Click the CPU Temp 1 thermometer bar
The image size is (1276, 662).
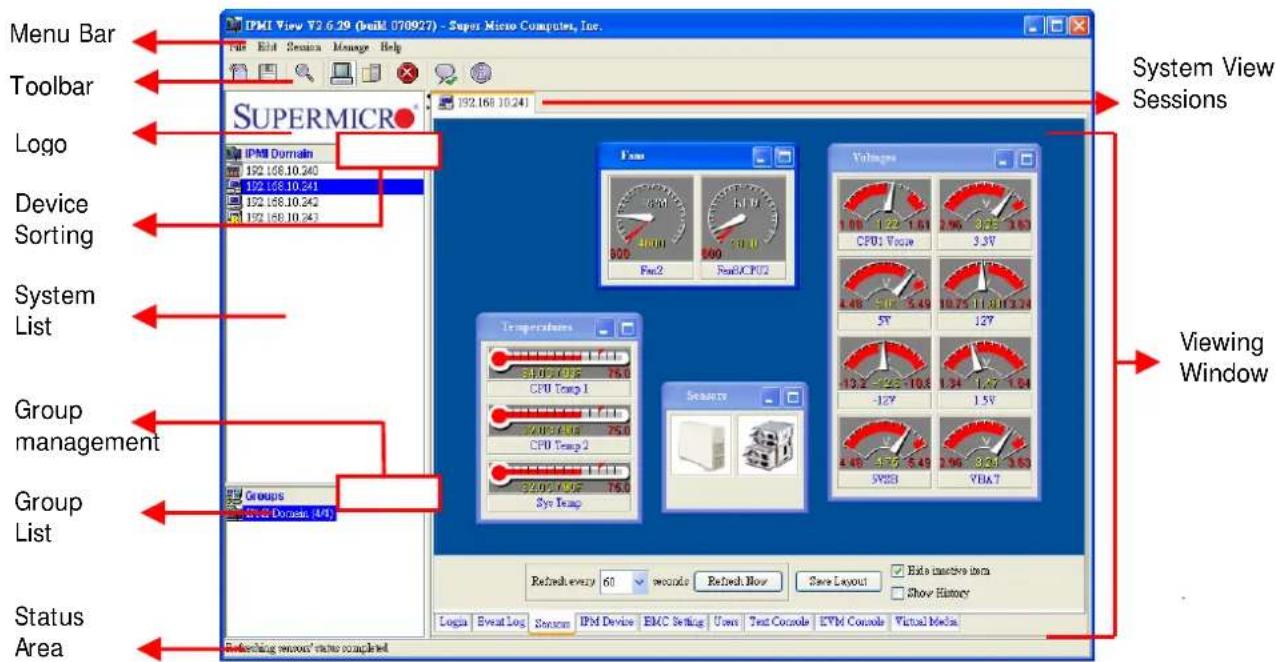click(559, 363)
